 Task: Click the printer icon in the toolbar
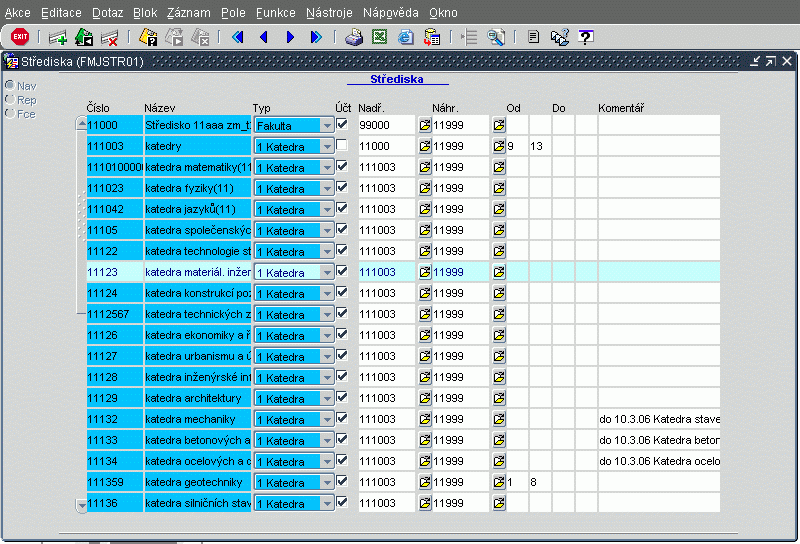pyautogui.click(x=353, y=37)
